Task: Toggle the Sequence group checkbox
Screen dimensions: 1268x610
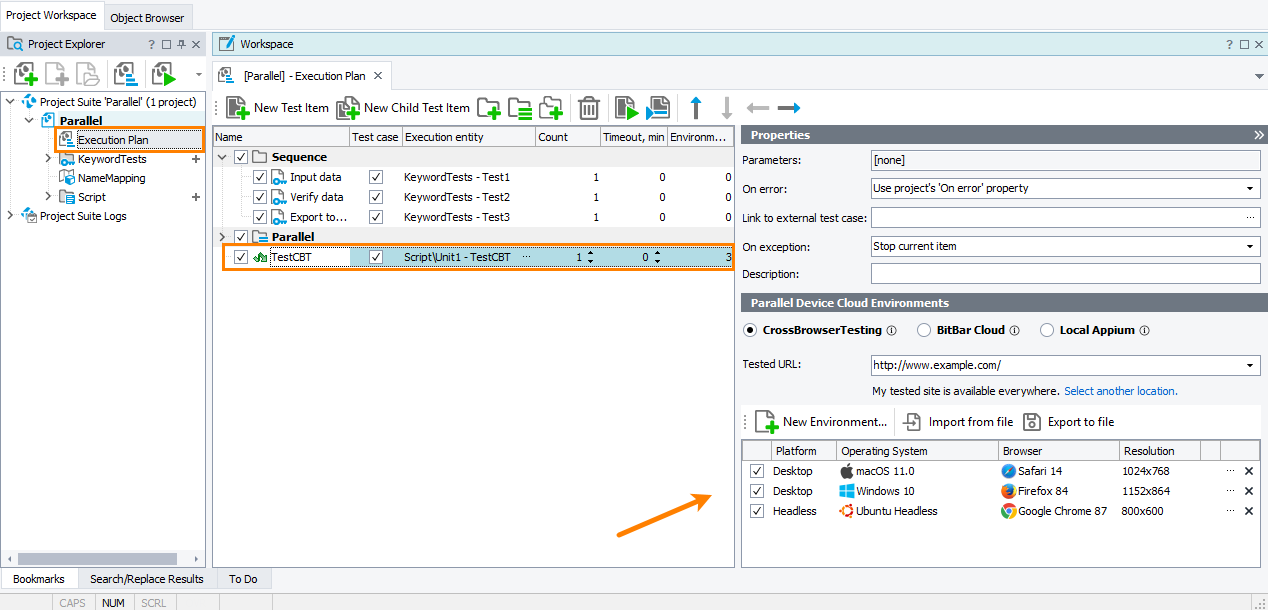Action: (241, 157)
